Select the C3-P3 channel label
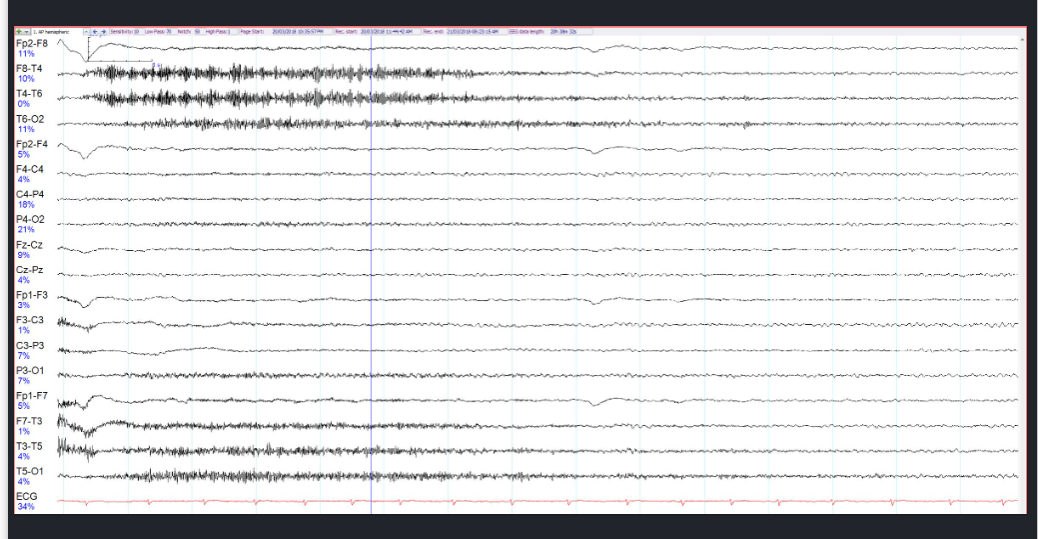 click(30, 346)
